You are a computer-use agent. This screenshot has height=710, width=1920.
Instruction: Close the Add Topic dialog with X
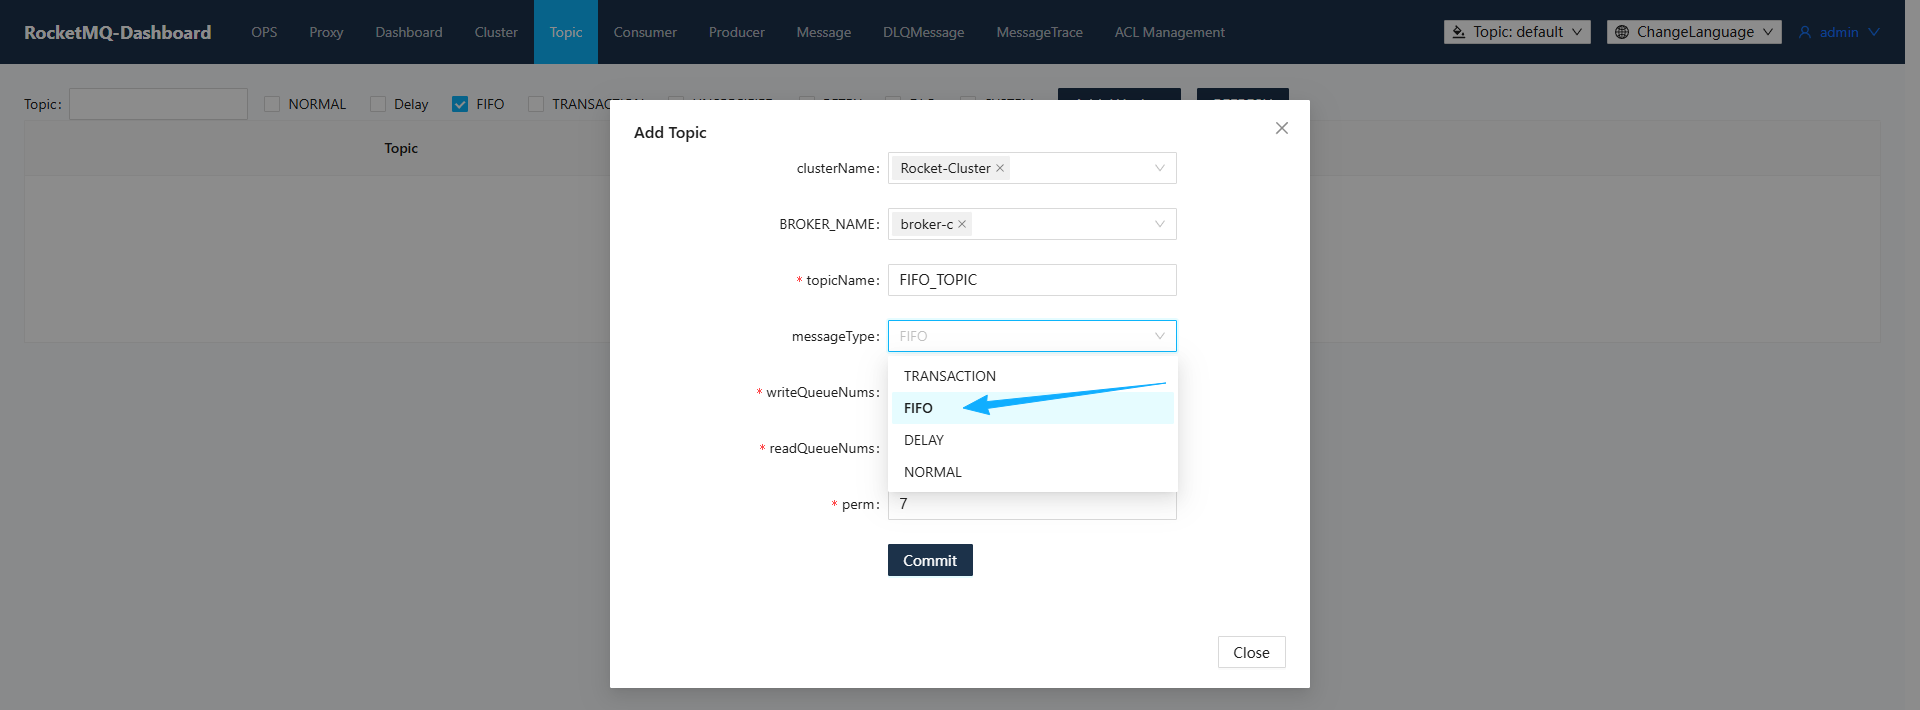tap(1282, 128)
